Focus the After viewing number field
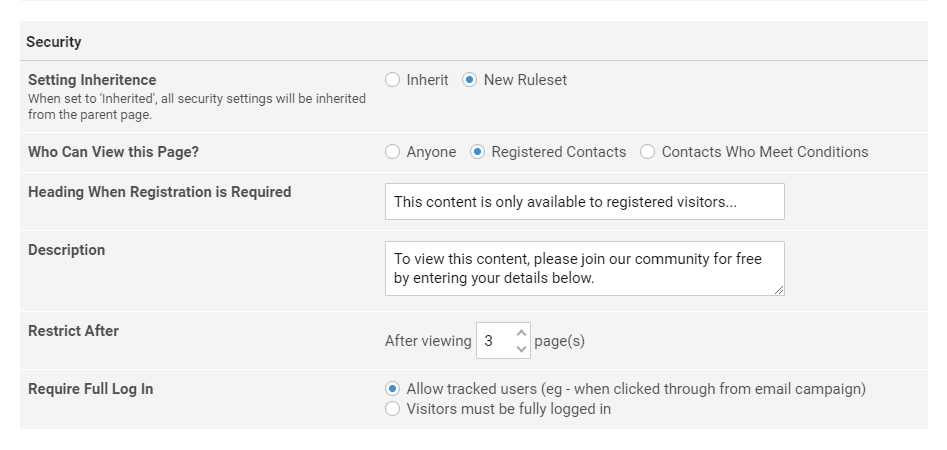 click(x=494, y=341)
